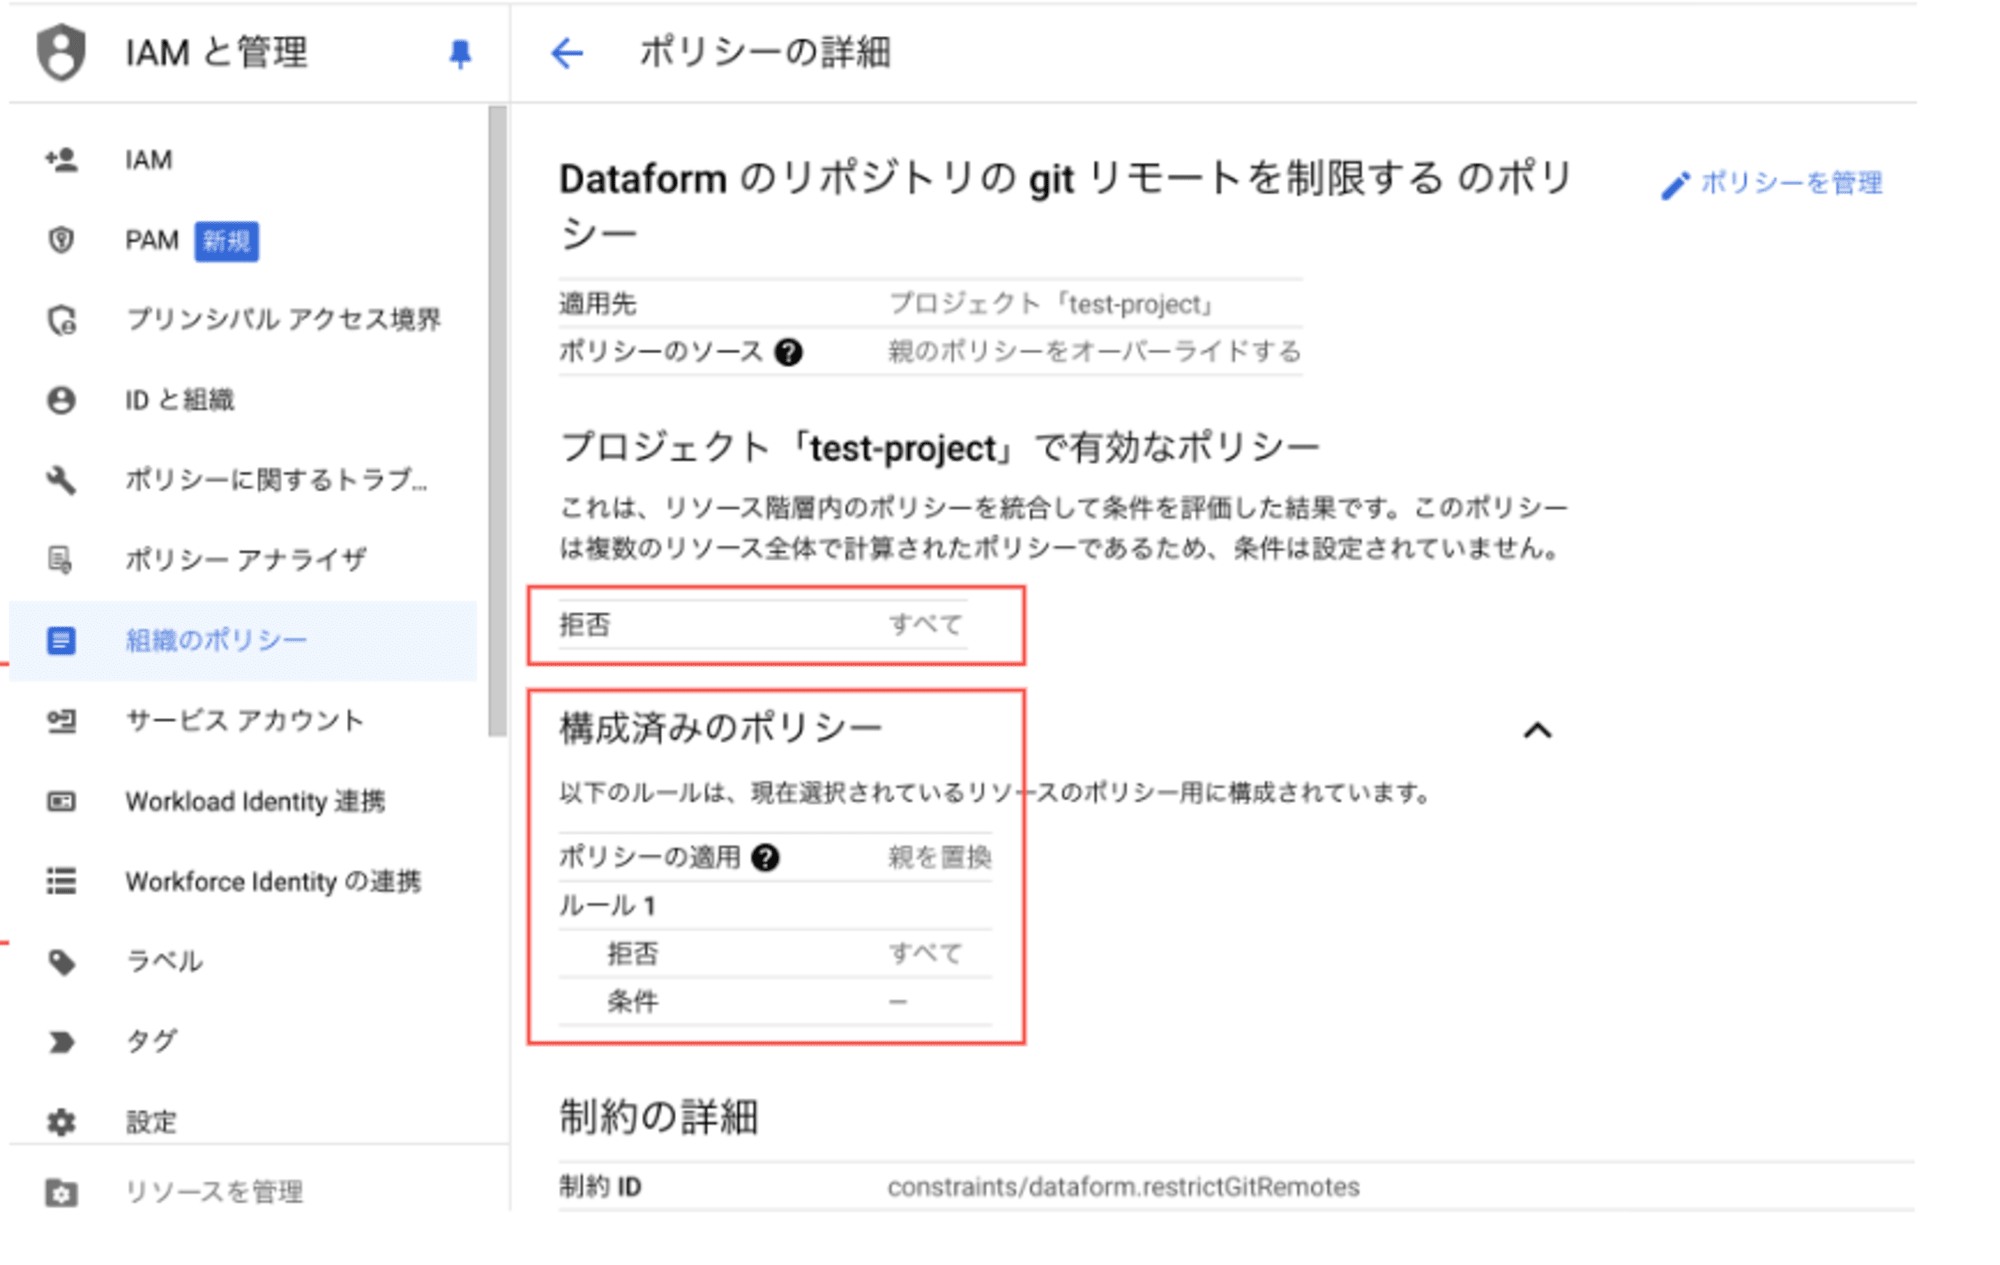The image size is (2000, 1265).
Task: Click the ID と組織 person icon
Action: [61, 400]
